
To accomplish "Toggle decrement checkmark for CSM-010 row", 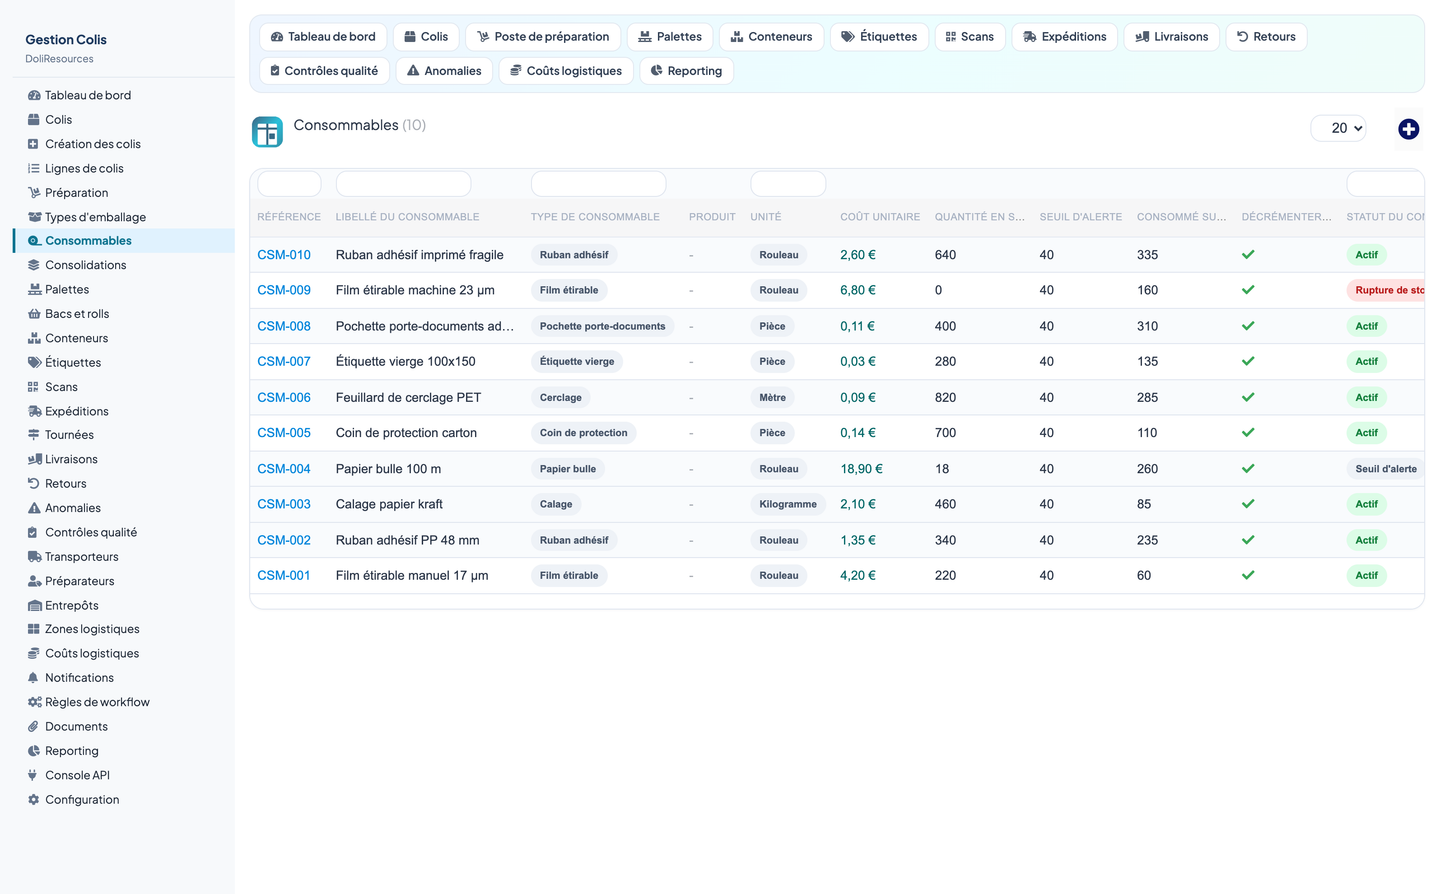I will 1248,255.
